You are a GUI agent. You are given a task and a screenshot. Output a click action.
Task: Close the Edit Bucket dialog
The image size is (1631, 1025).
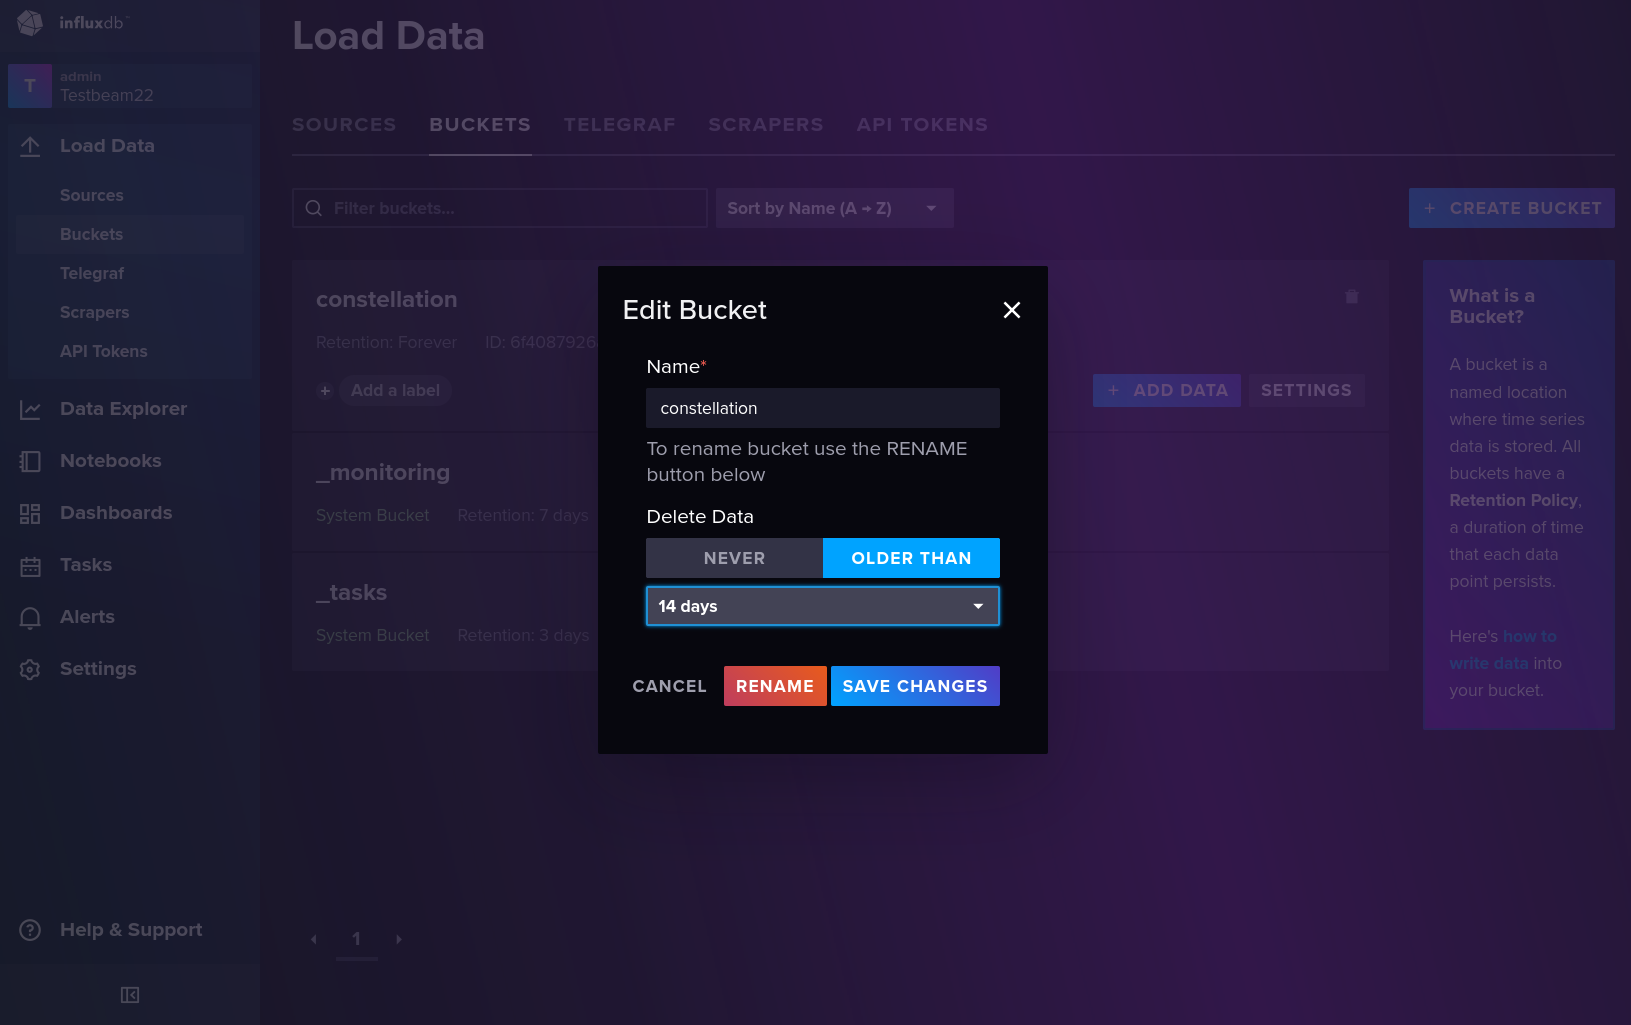coord(1012,310)
